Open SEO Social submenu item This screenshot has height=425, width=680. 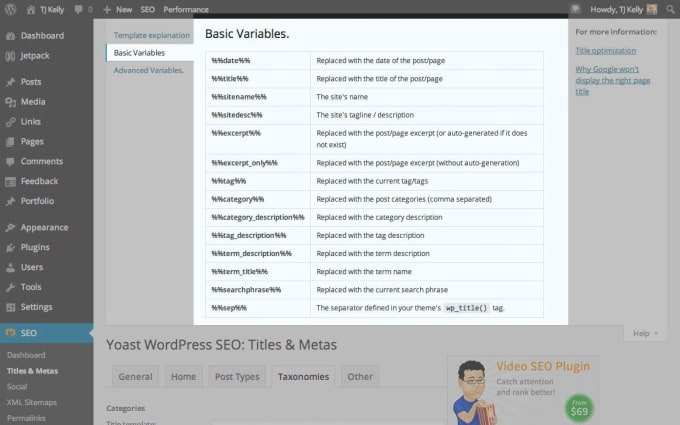[x=17, y=386]
